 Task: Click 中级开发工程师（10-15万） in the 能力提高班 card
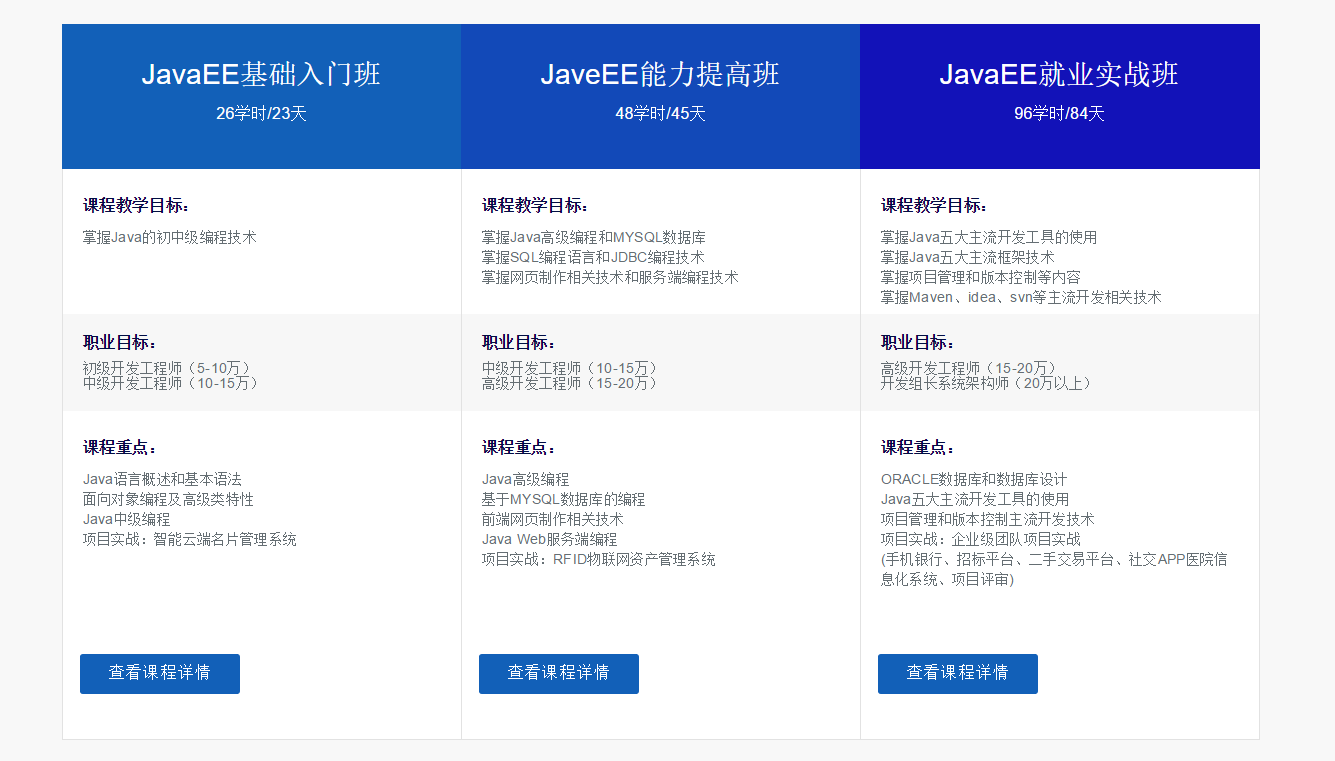click(x=573, y=368)
